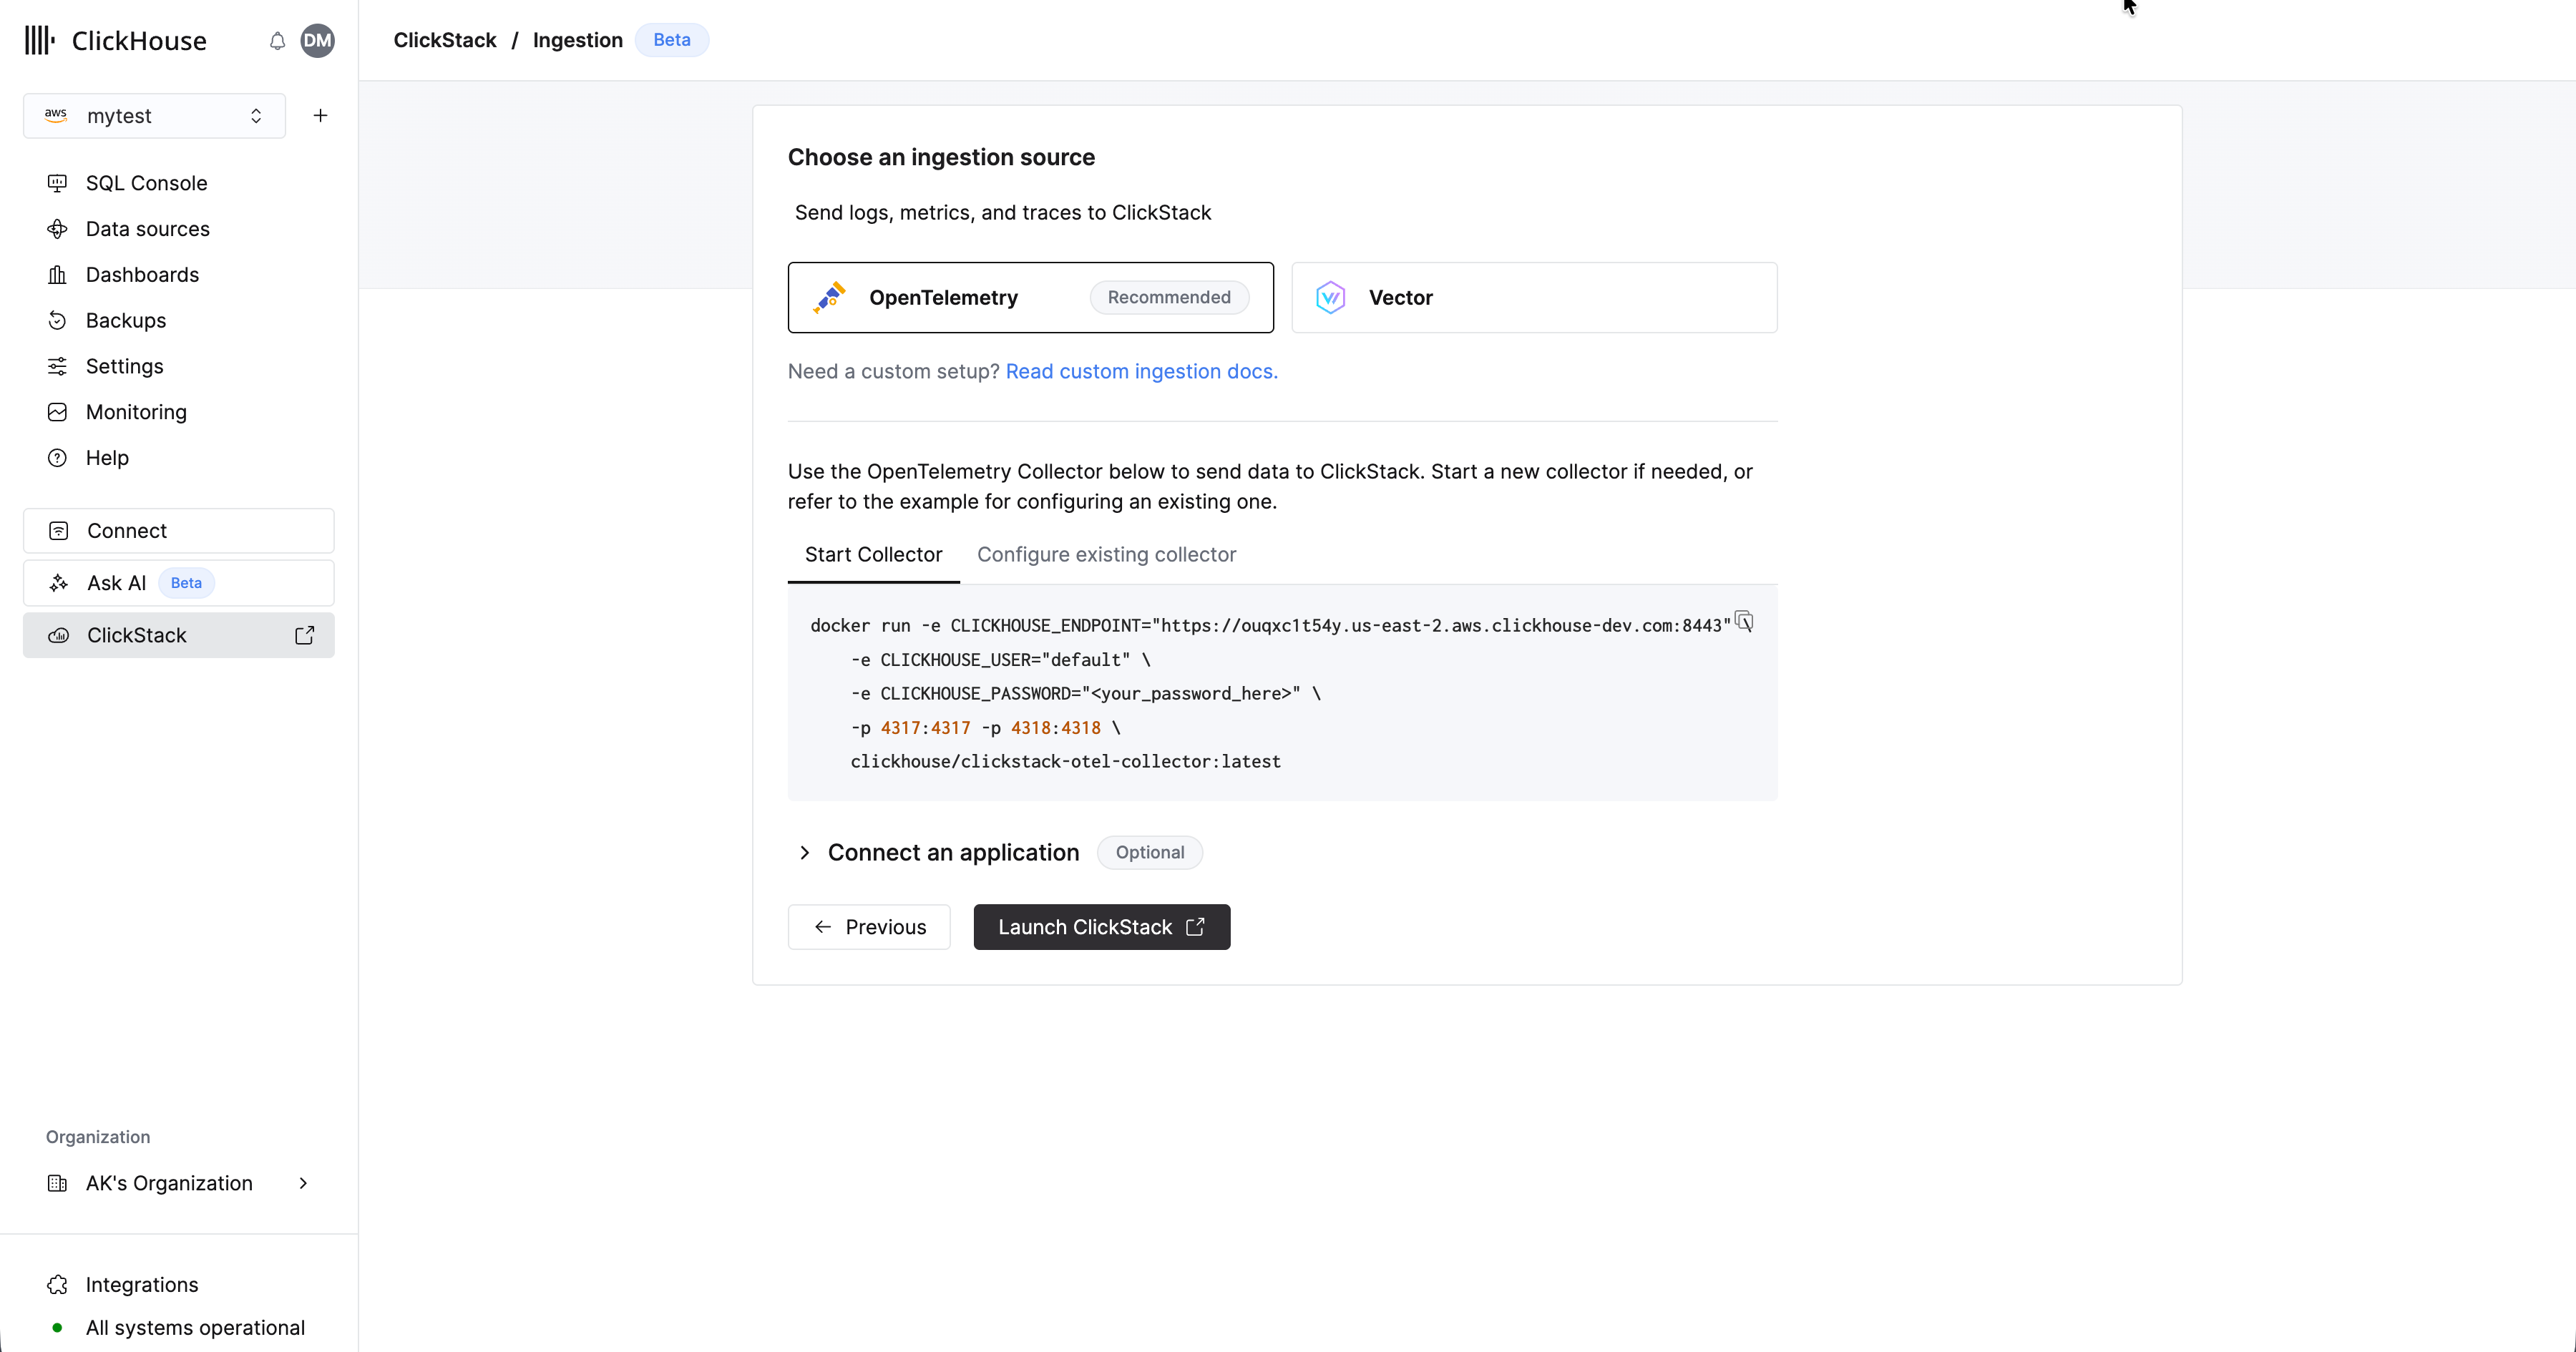Click the Launch ClickStack button
The width and height of the screenshot is (2576, 1352).
(x=1101, y=927)
